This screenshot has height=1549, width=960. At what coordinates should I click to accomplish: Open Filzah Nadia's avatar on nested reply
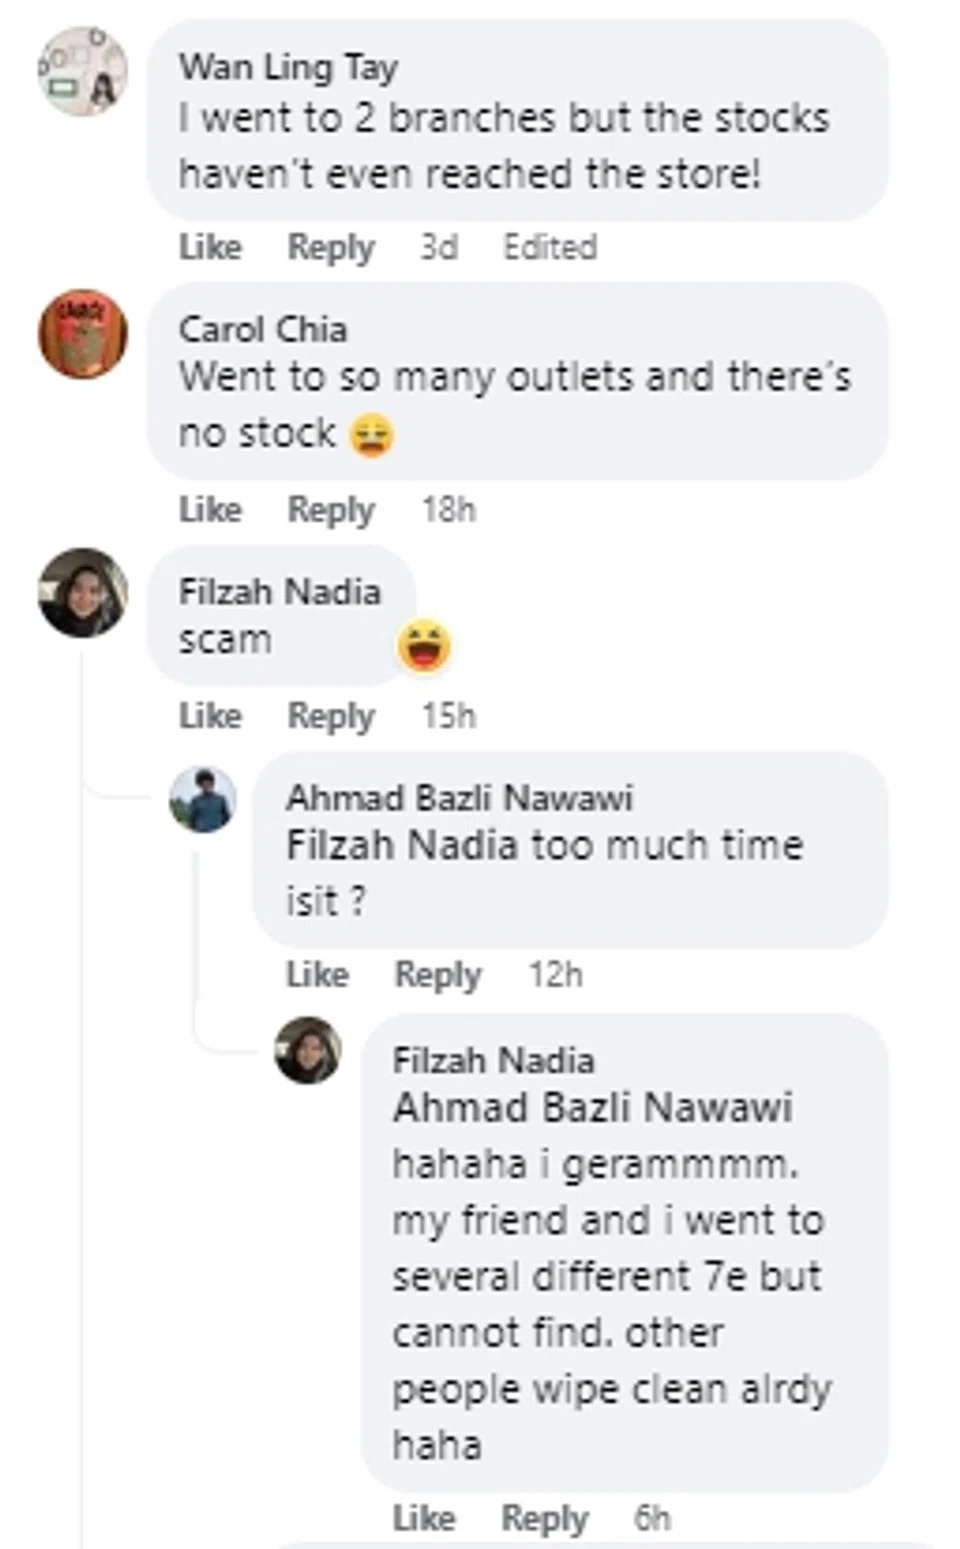308,1050
